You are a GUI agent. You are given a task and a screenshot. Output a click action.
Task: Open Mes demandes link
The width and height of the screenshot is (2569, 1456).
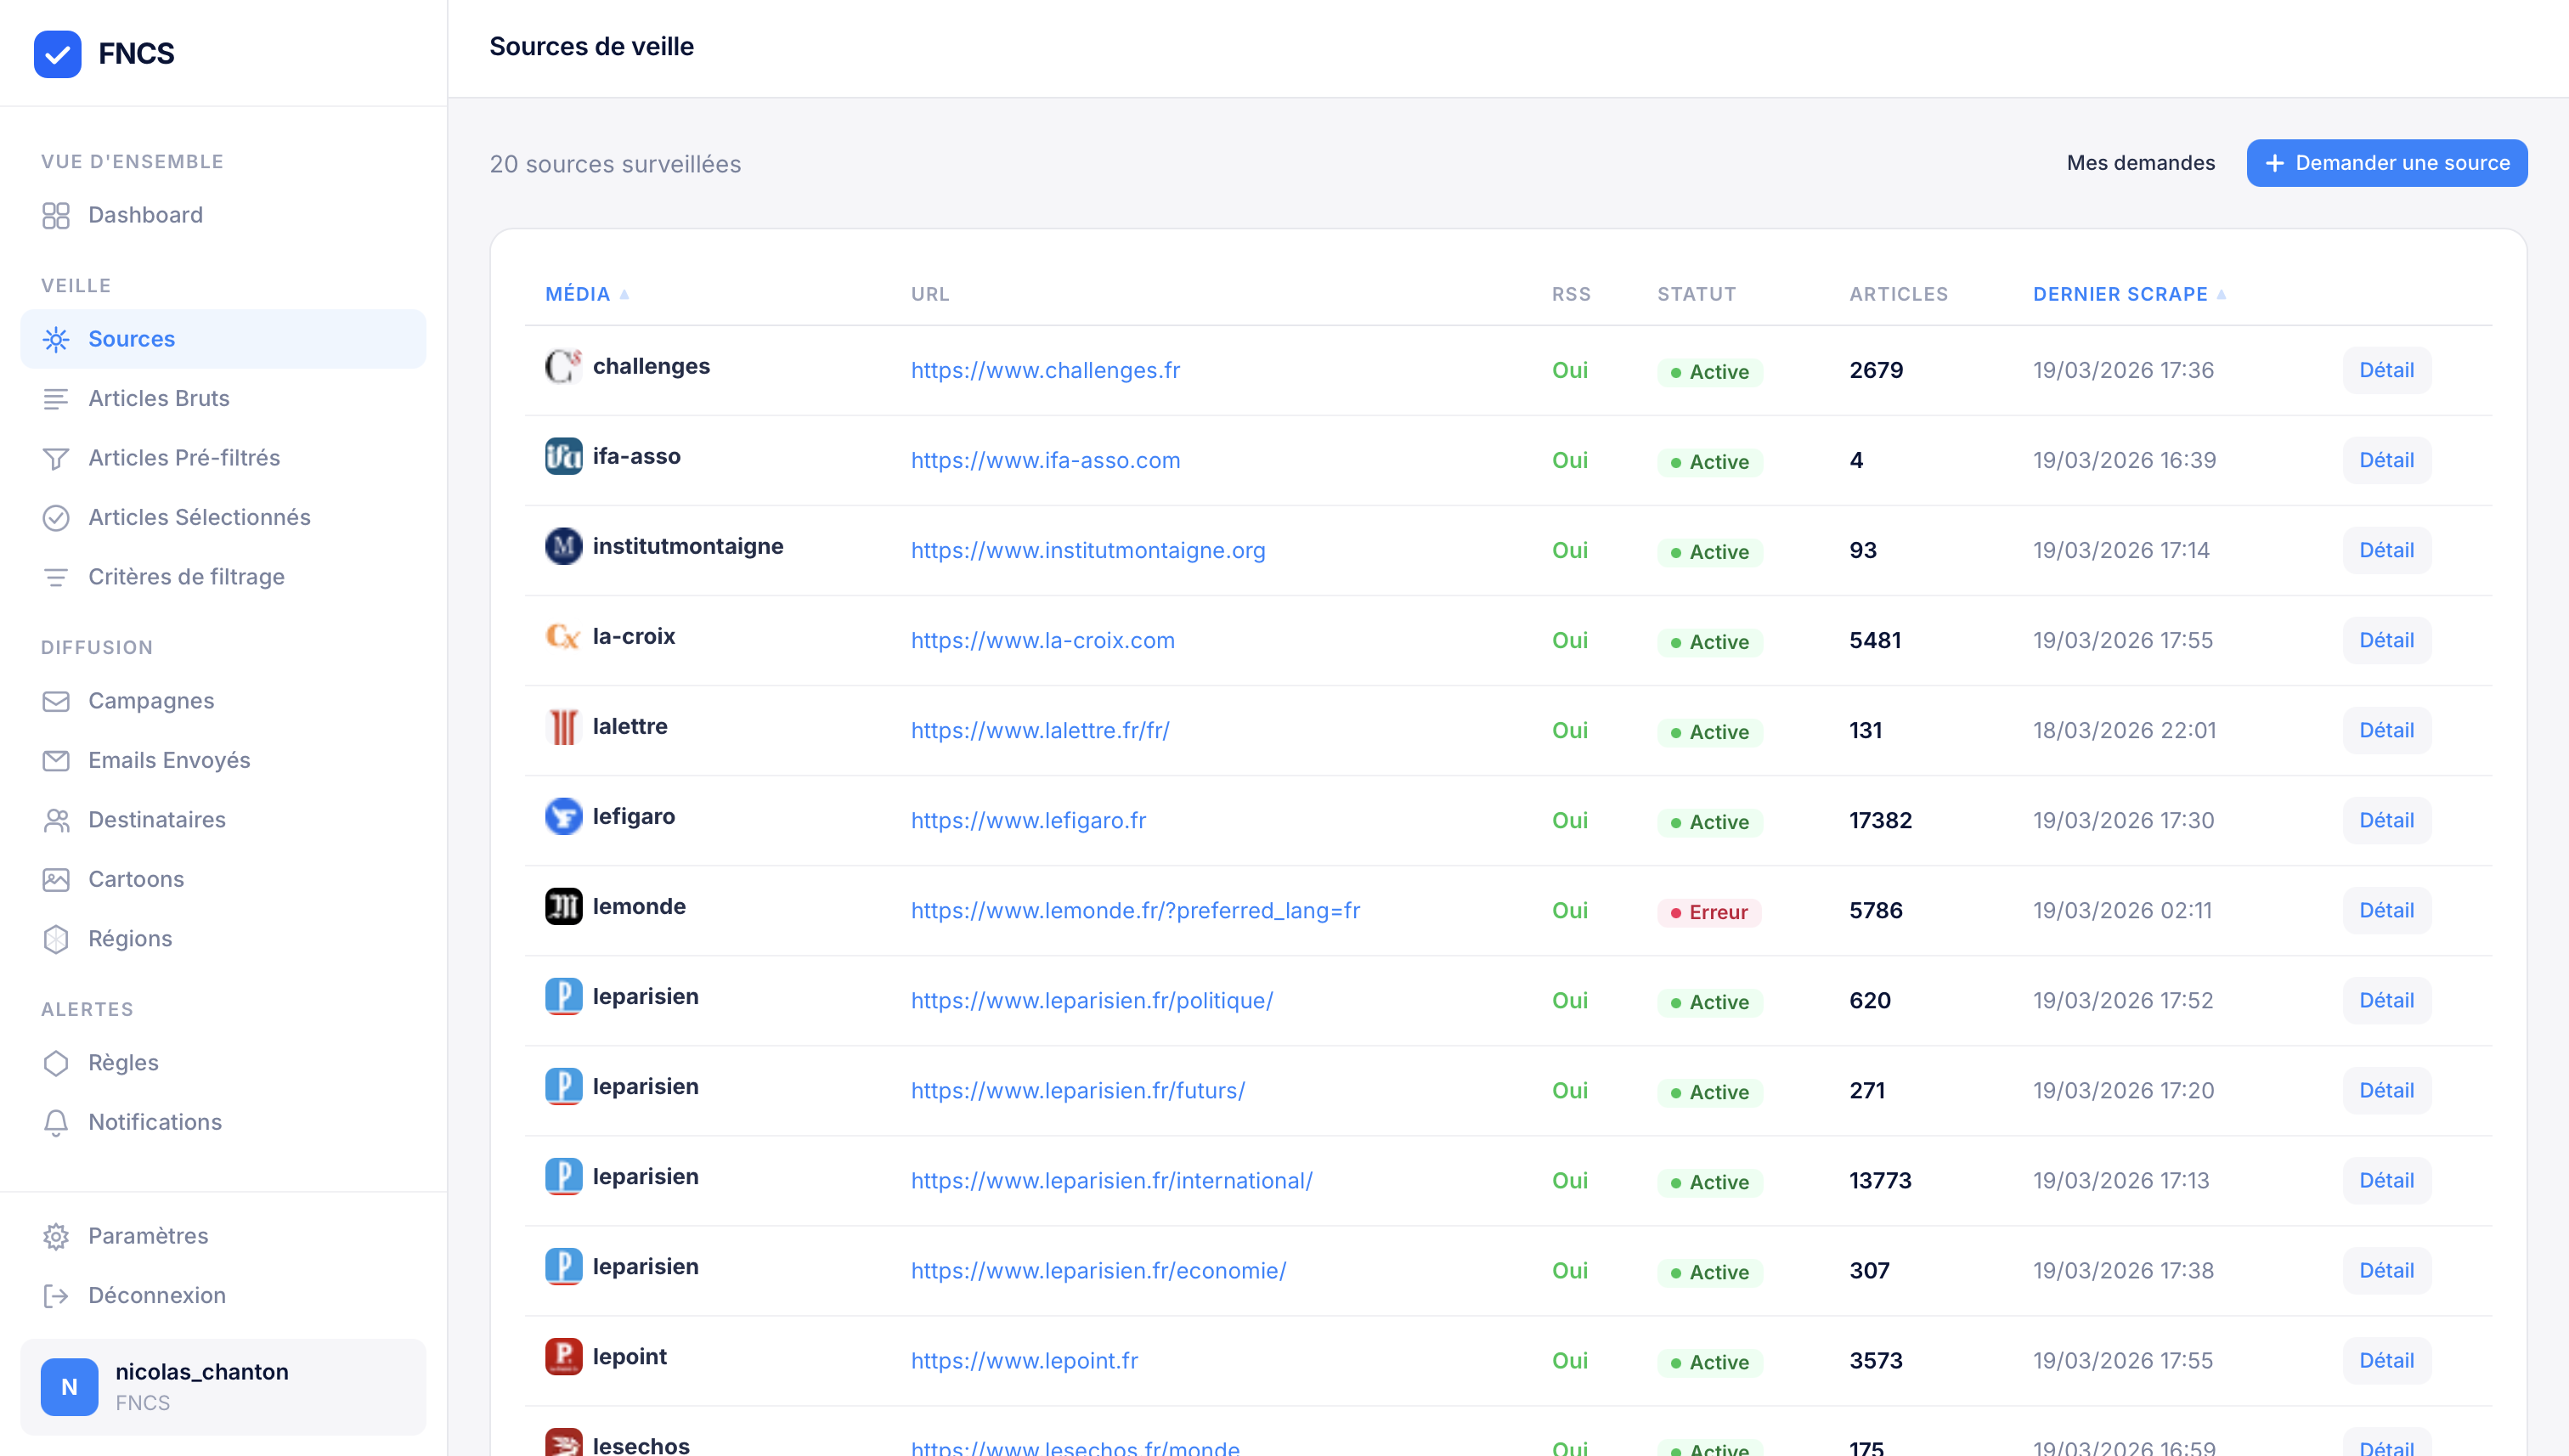pos(2140,163)
